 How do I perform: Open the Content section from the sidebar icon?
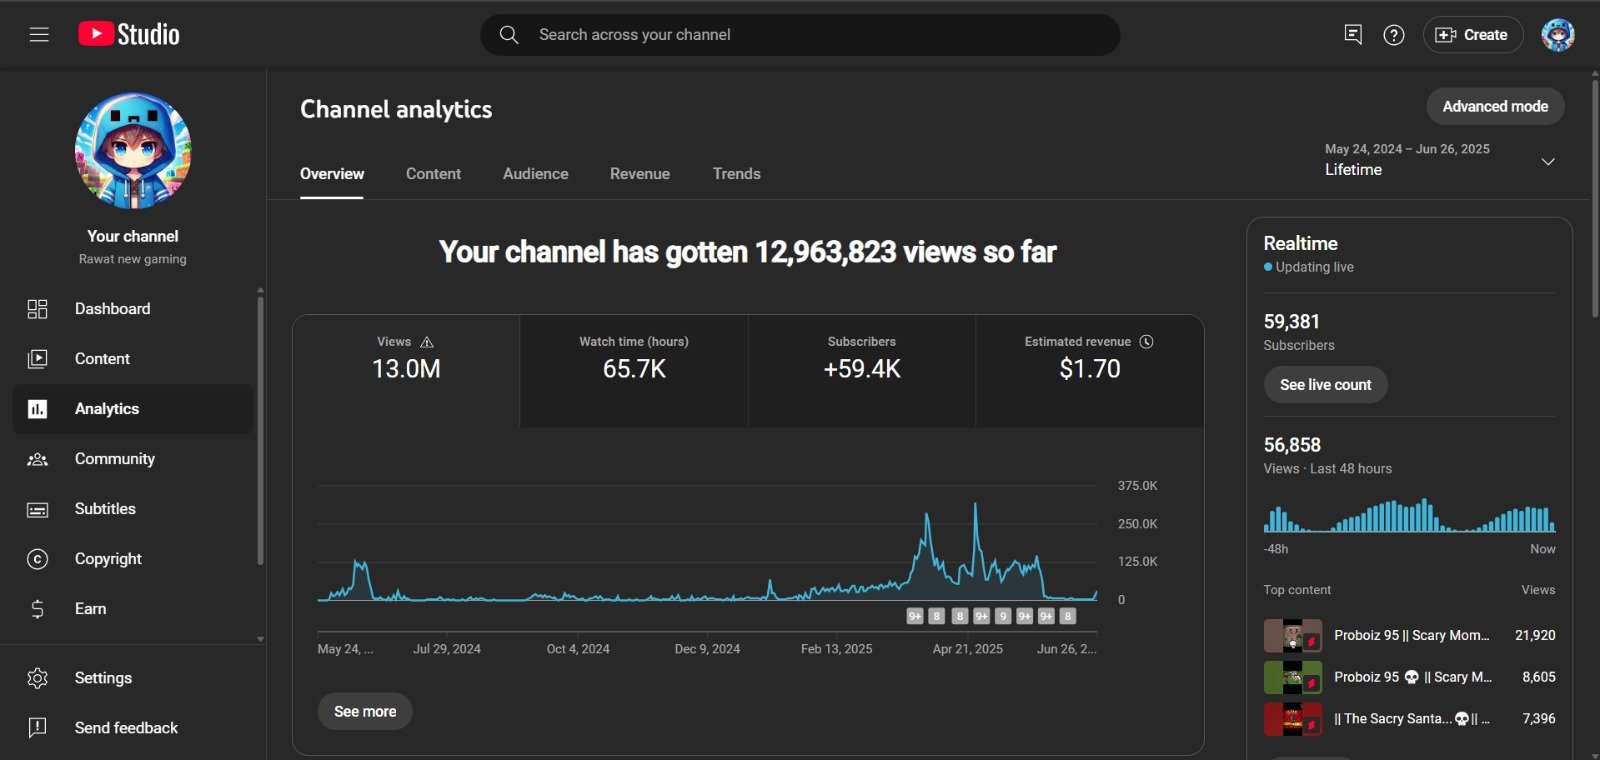37,359
